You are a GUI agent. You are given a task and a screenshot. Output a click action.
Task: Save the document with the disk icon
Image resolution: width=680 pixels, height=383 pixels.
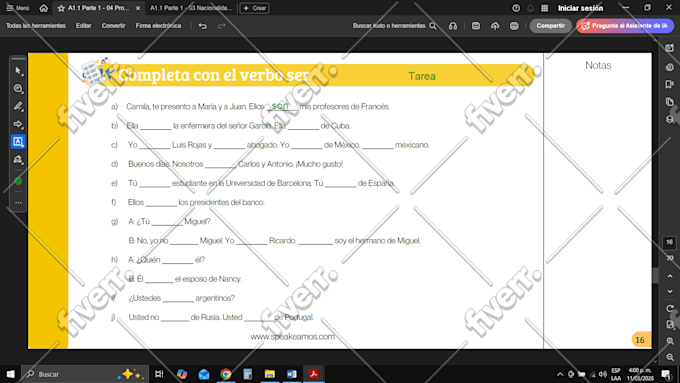click(476, 26)
